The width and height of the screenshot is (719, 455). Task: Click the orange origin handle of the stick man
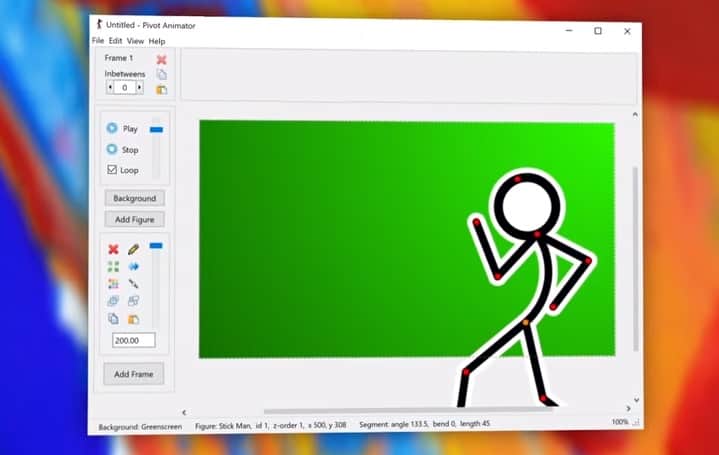click(x=525, y=323)
